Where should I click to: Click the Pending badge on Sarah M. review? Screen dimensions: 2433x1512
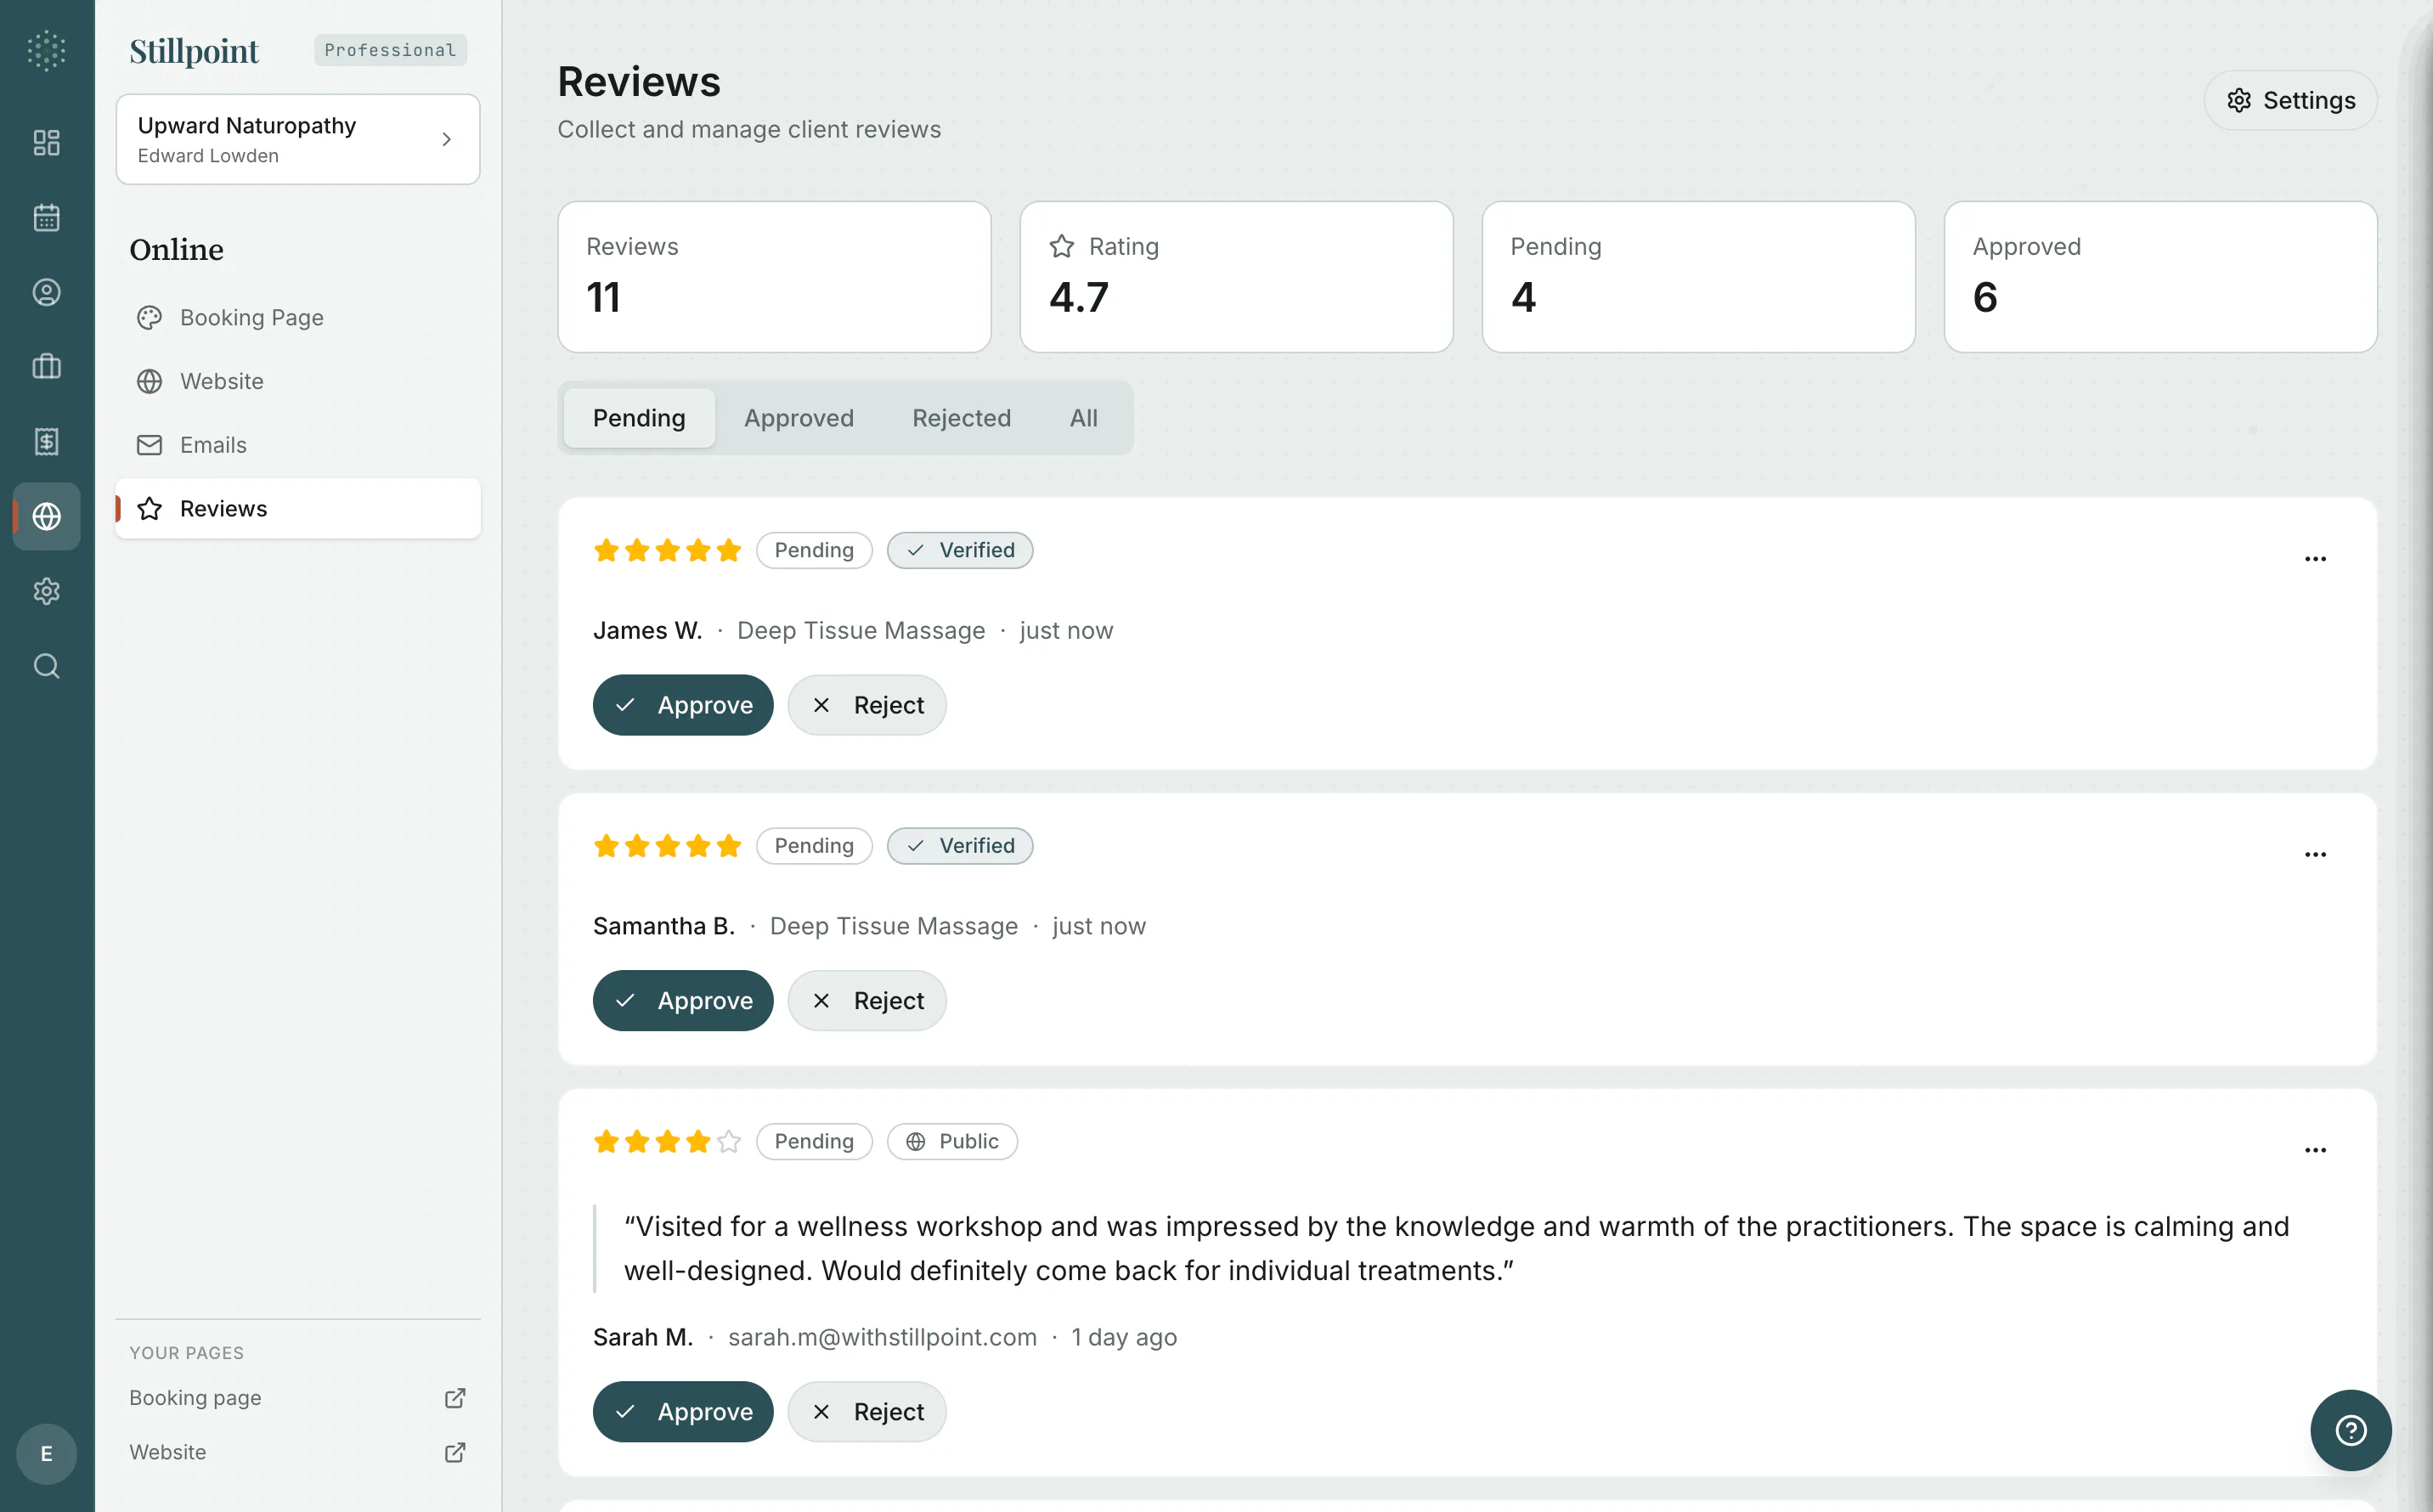coord(814,1141)
